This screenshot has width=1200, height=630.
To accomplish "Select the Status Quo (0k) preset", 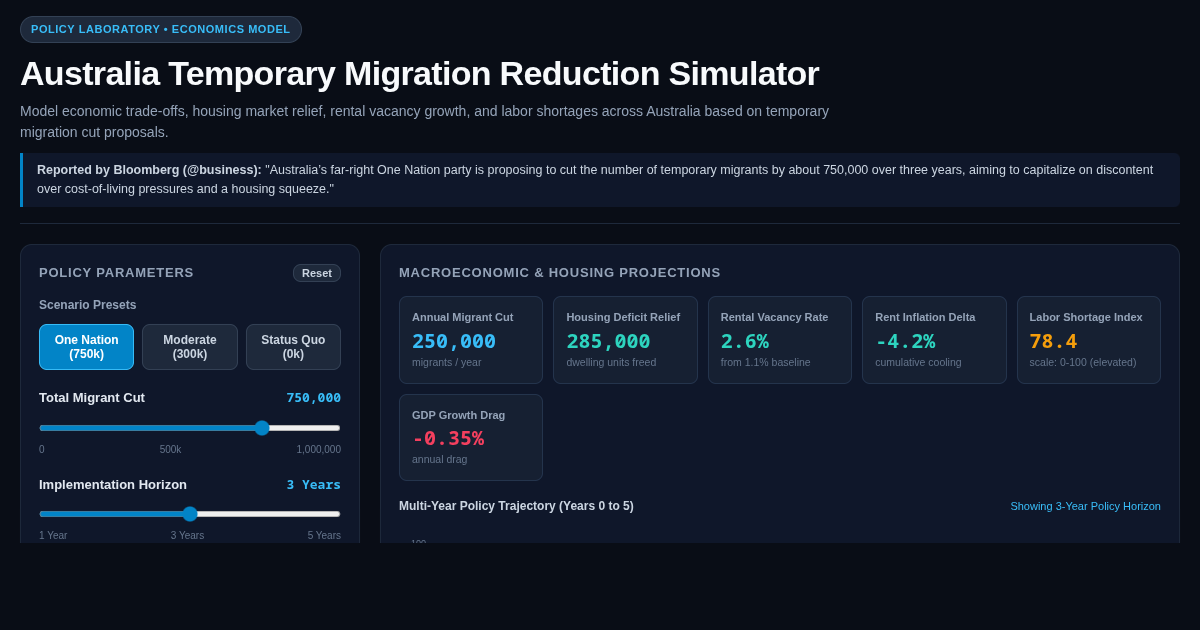I will click(293, 347).
